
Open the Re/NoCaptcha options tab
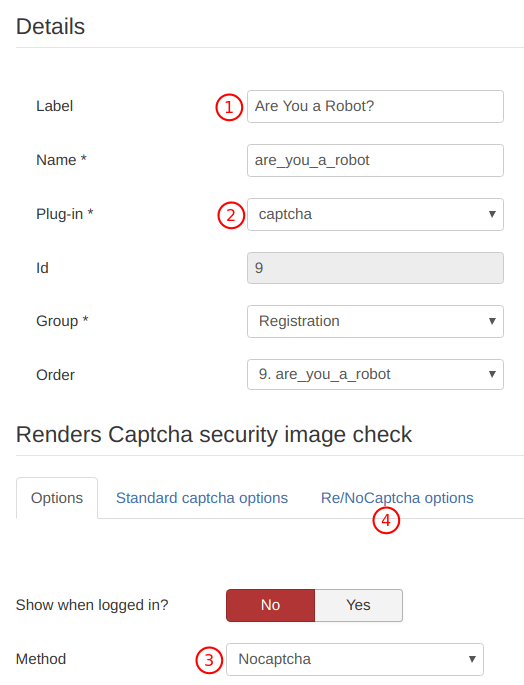click(x=397, y=498)
